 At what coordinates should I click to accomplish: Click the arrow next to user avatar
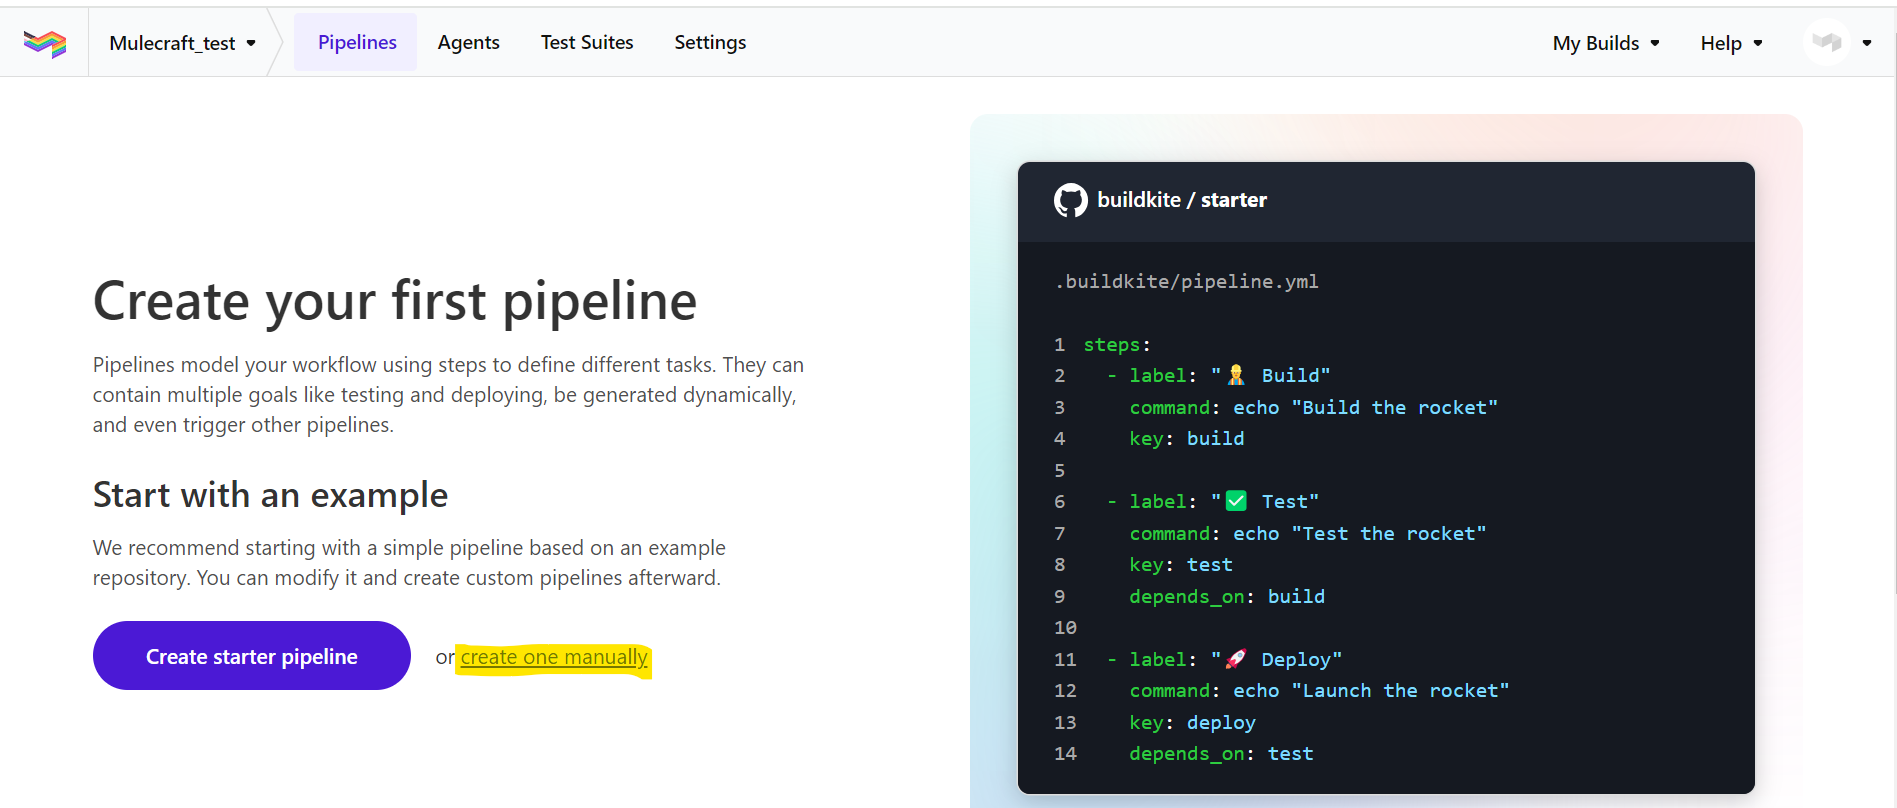pos(1866,43)
